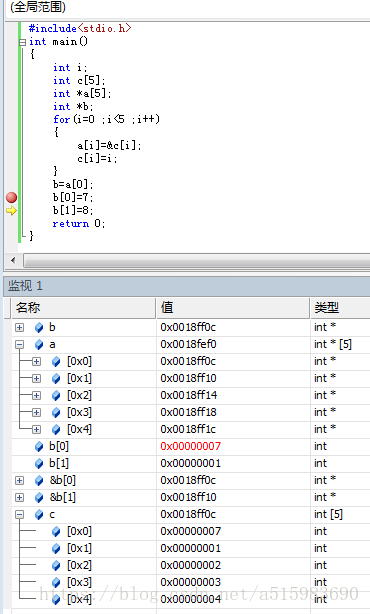Click the name b[0] in watch list
The height and width of the screenshot is (614, 370).
tap(59, 446)
